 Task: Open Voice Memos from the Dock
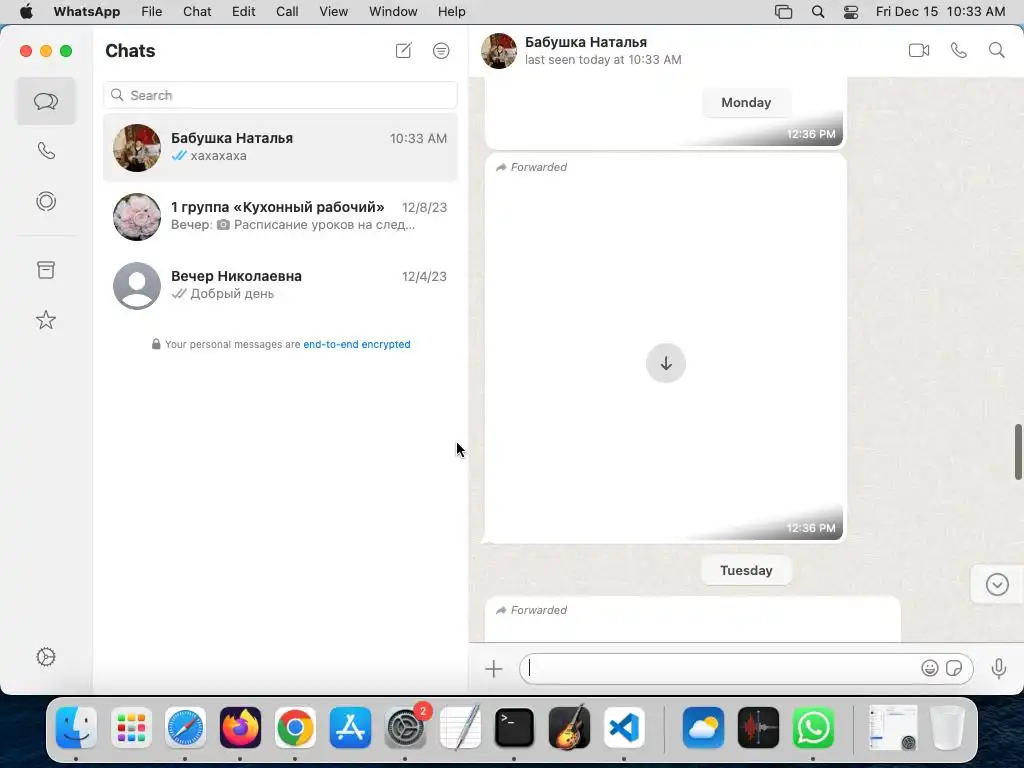coord(758,728)
